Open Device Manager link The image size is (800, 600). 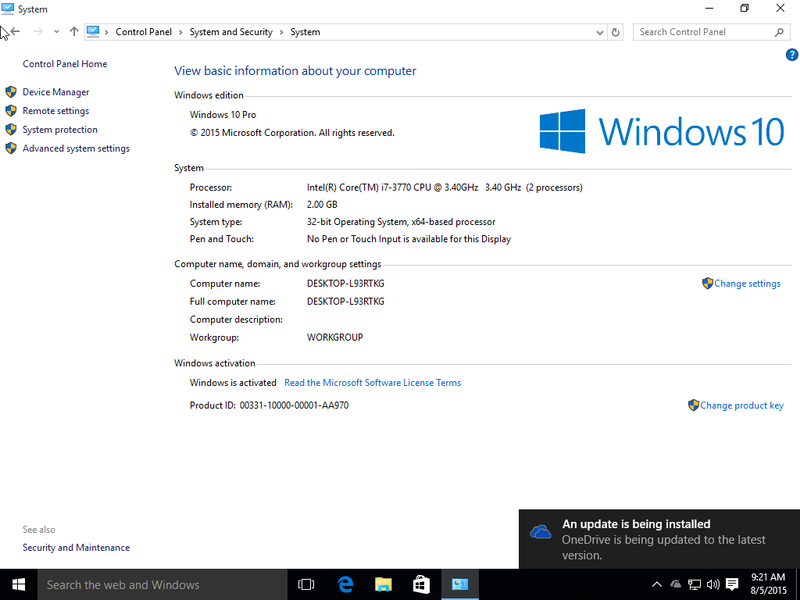pos(56,92)
